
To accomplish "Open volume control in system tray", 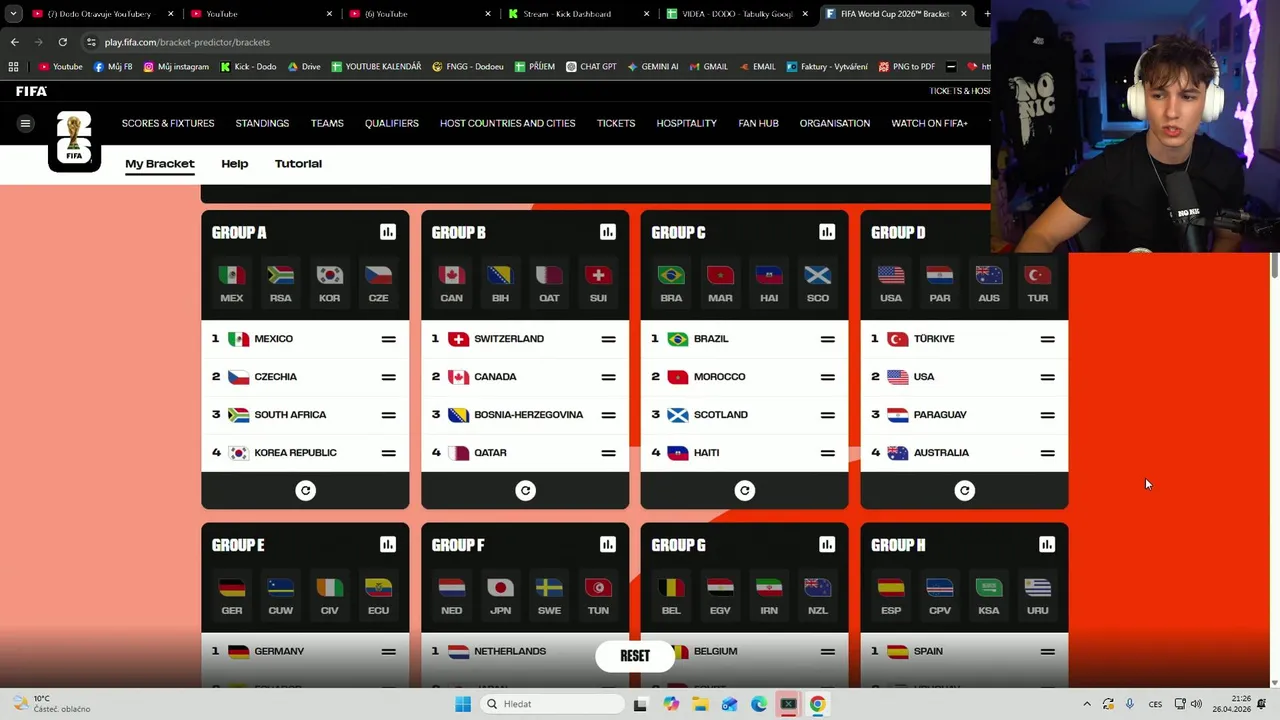I will click(1197, 704).
